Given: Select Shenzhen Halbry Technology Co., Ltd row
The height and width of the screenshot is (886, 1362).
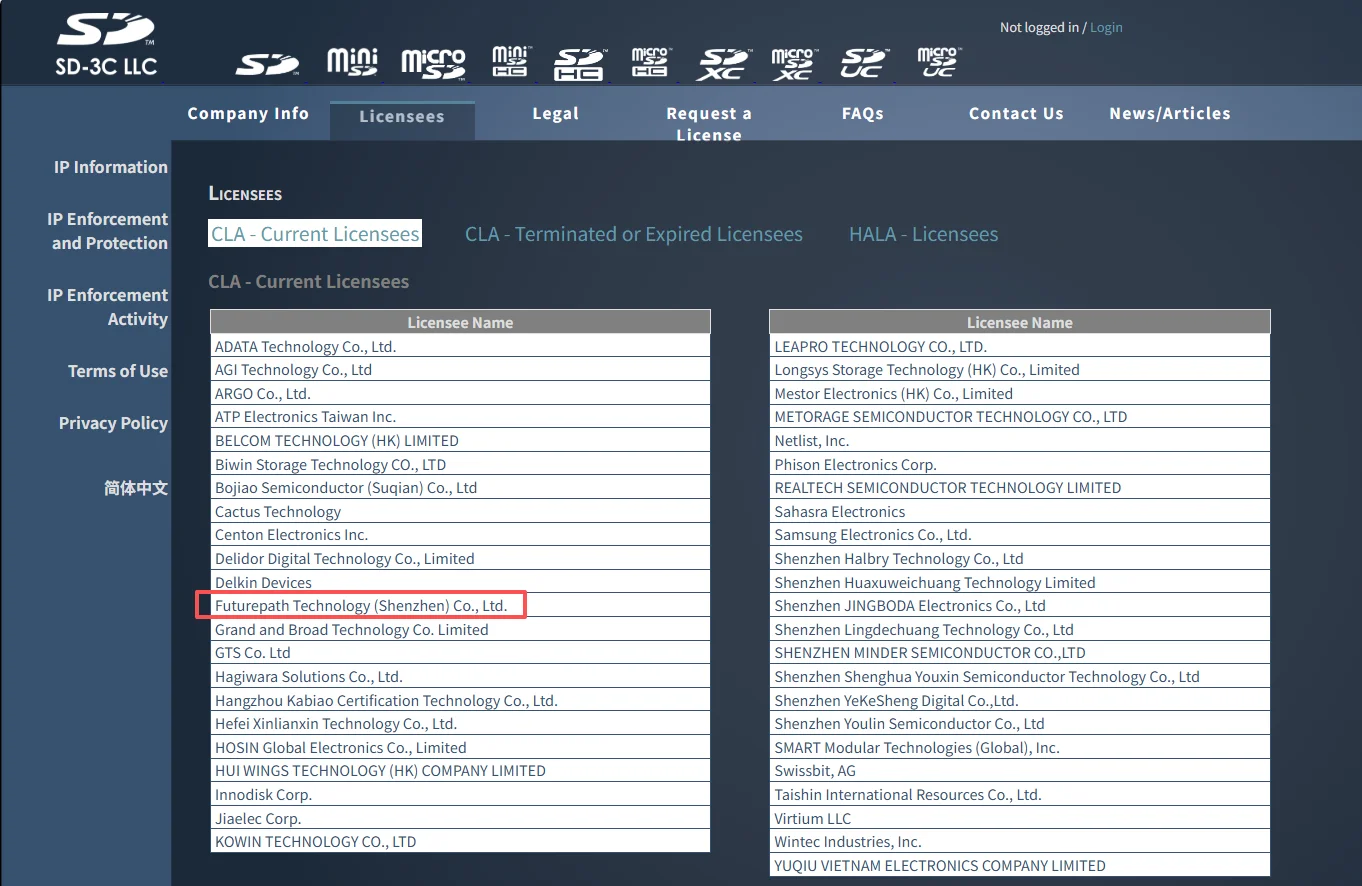Looking at the screenshot, I should coord(1020,559).
